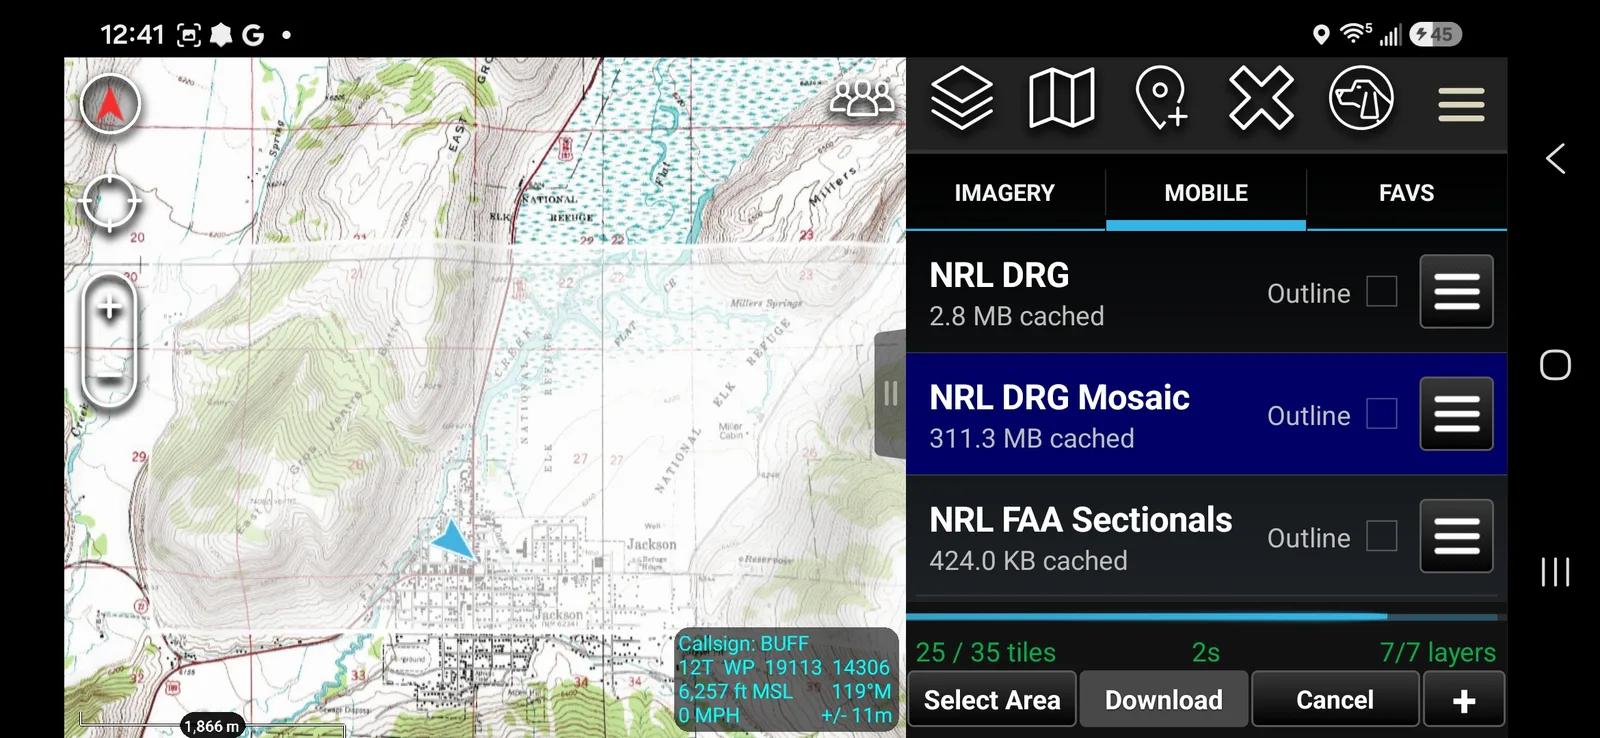Tap the red north compass arrow icon

[x=110, y=104]
